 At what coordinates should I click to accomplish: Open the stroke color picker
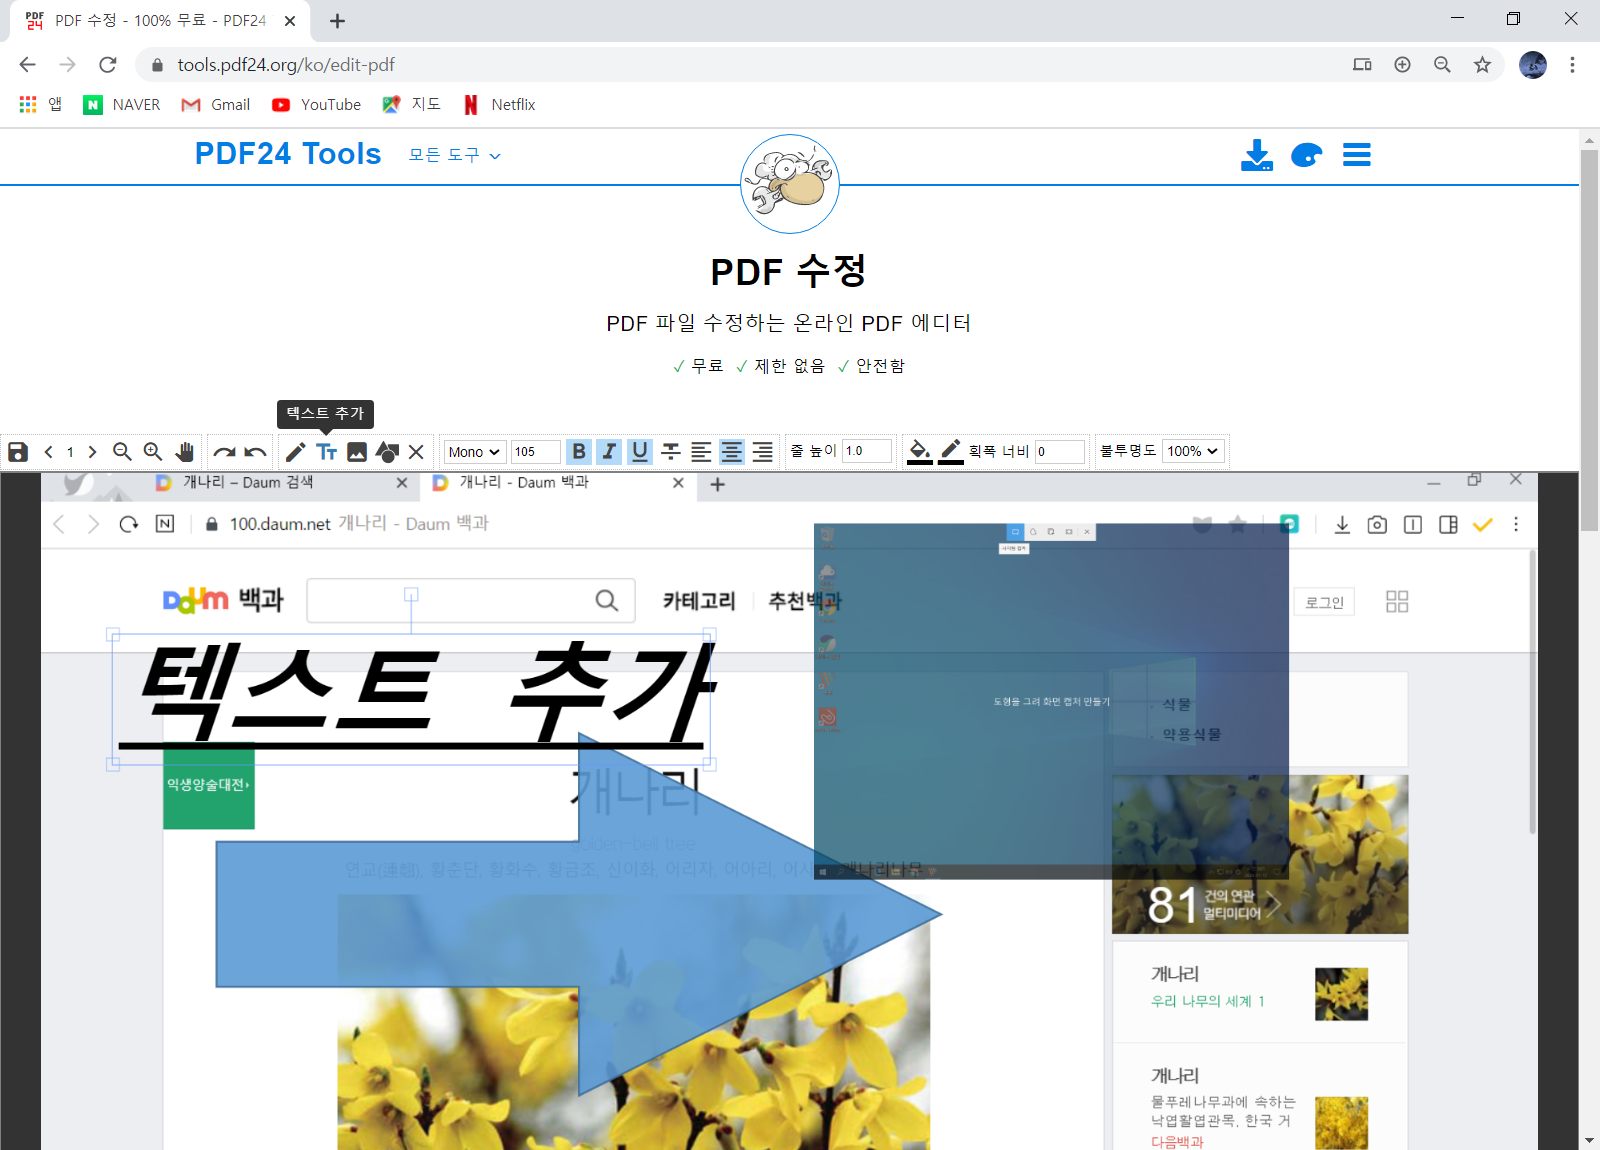point(951,452)
